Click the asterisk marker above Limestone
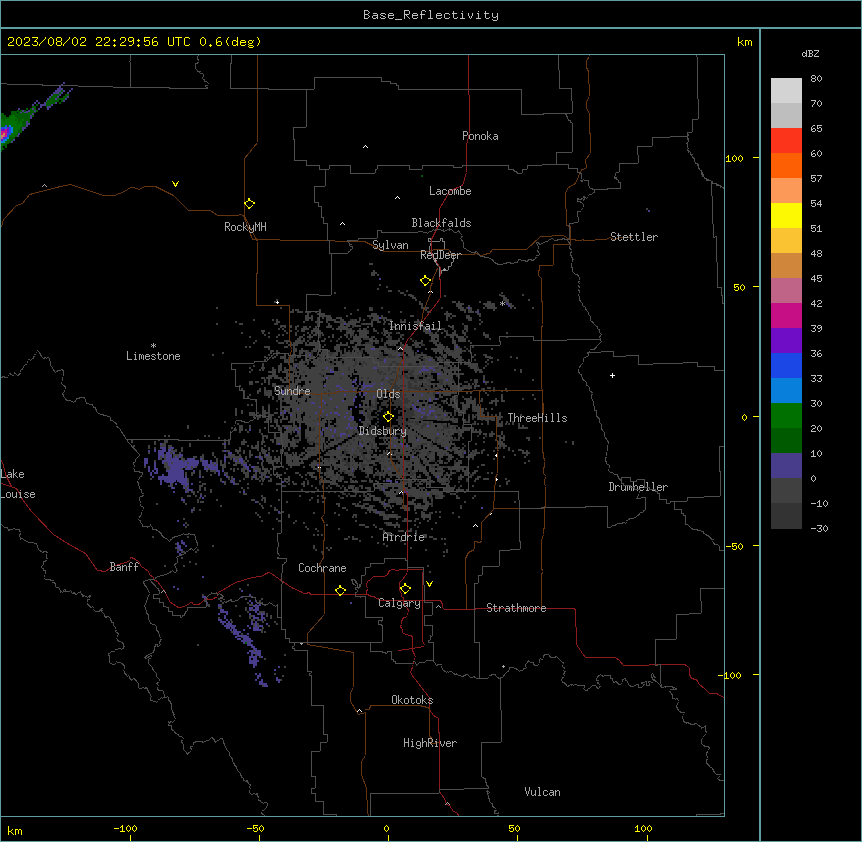 153,346
